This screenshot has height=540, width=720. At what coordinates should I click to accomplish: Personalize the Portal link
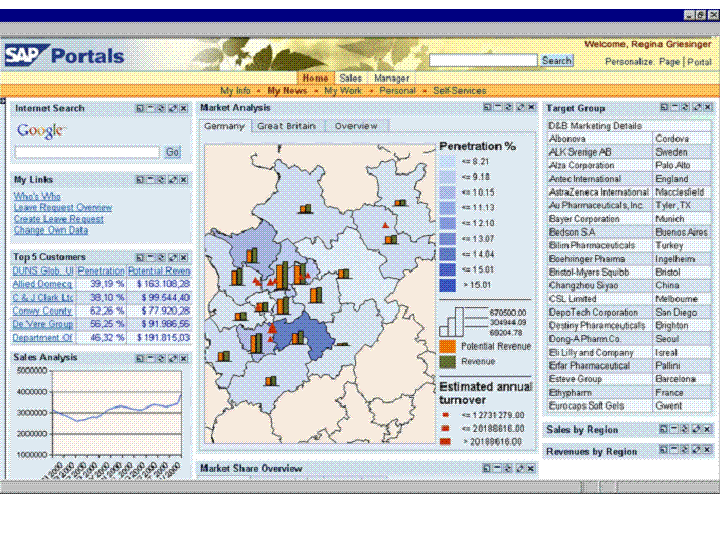(699, 62)
